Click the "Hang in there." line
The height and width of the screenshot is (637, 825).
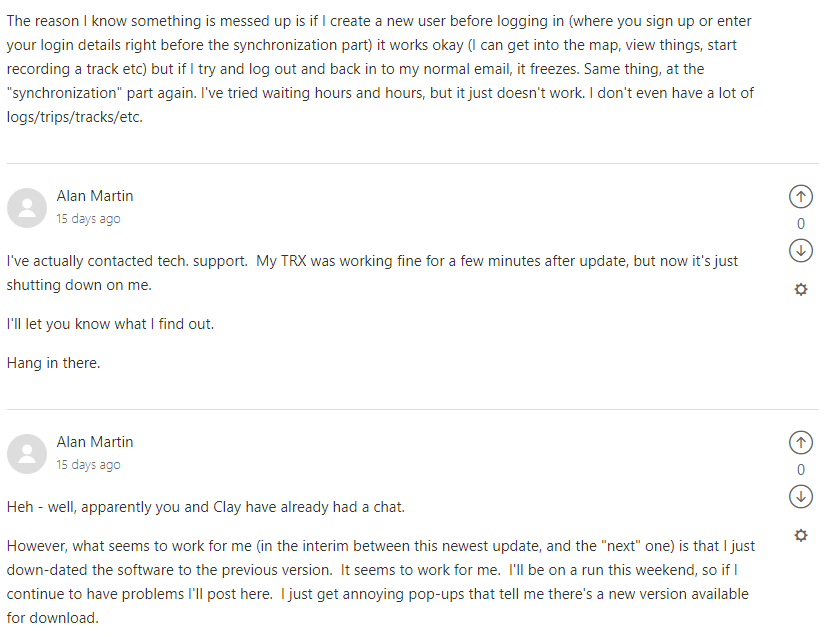(54, 363)
